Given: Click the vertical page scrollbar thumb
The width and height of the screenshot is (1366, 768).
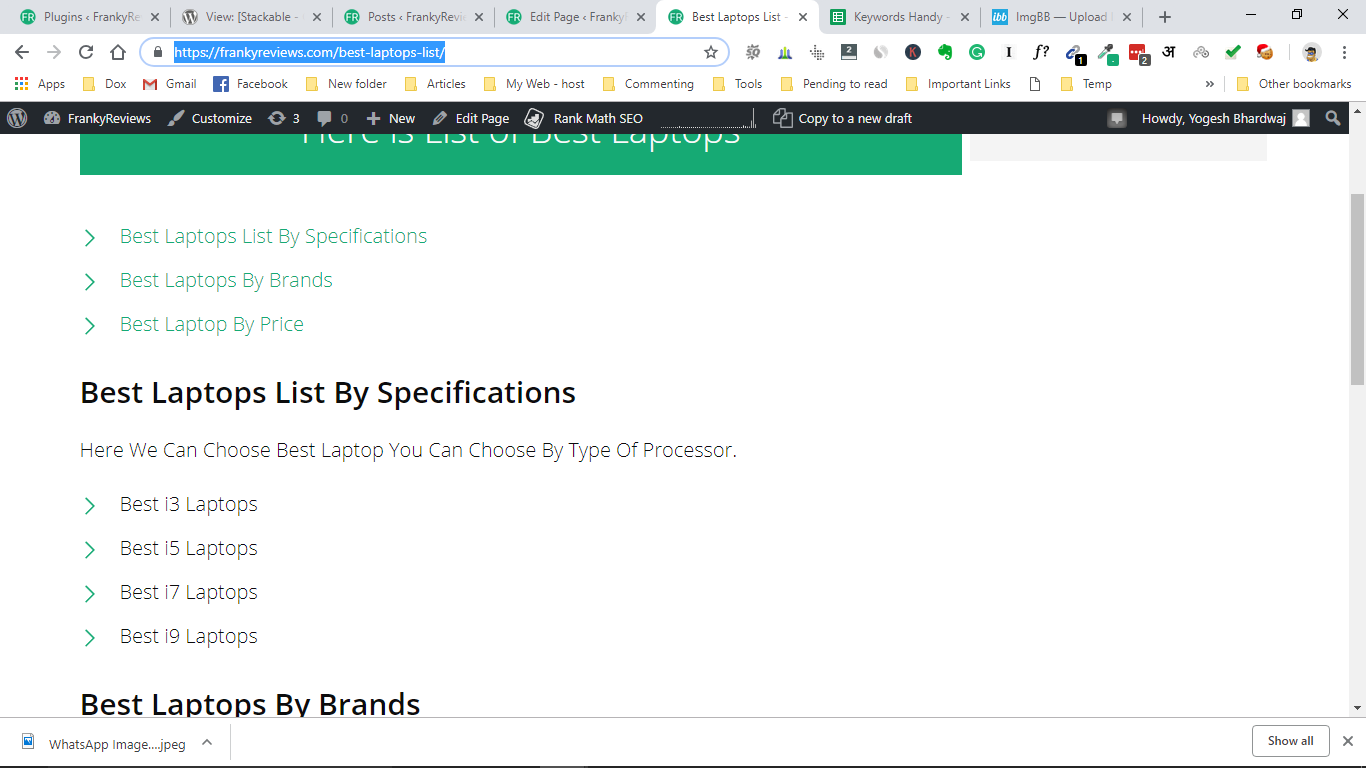Looking at the screenshot, I should tap(1357, 290).
